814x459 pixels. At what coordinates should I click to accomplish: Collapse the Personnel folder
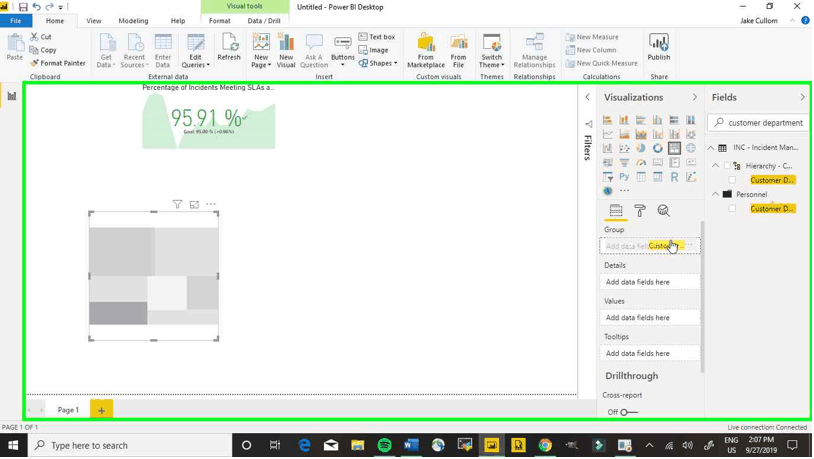(x=715, y=195)
